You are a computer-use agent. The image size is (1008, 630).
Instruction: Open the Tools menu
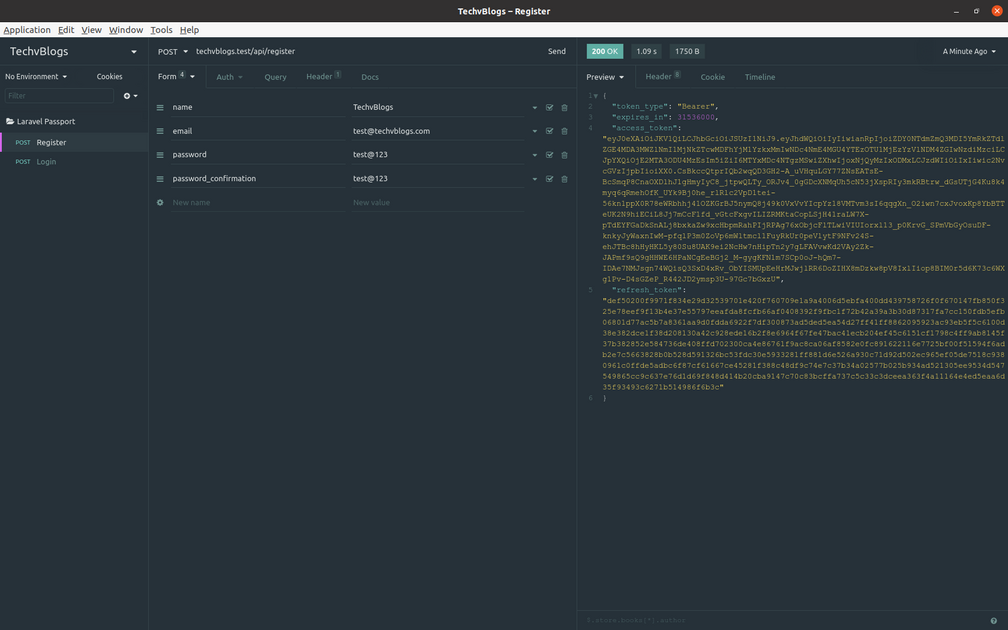(x=161, y=30)
